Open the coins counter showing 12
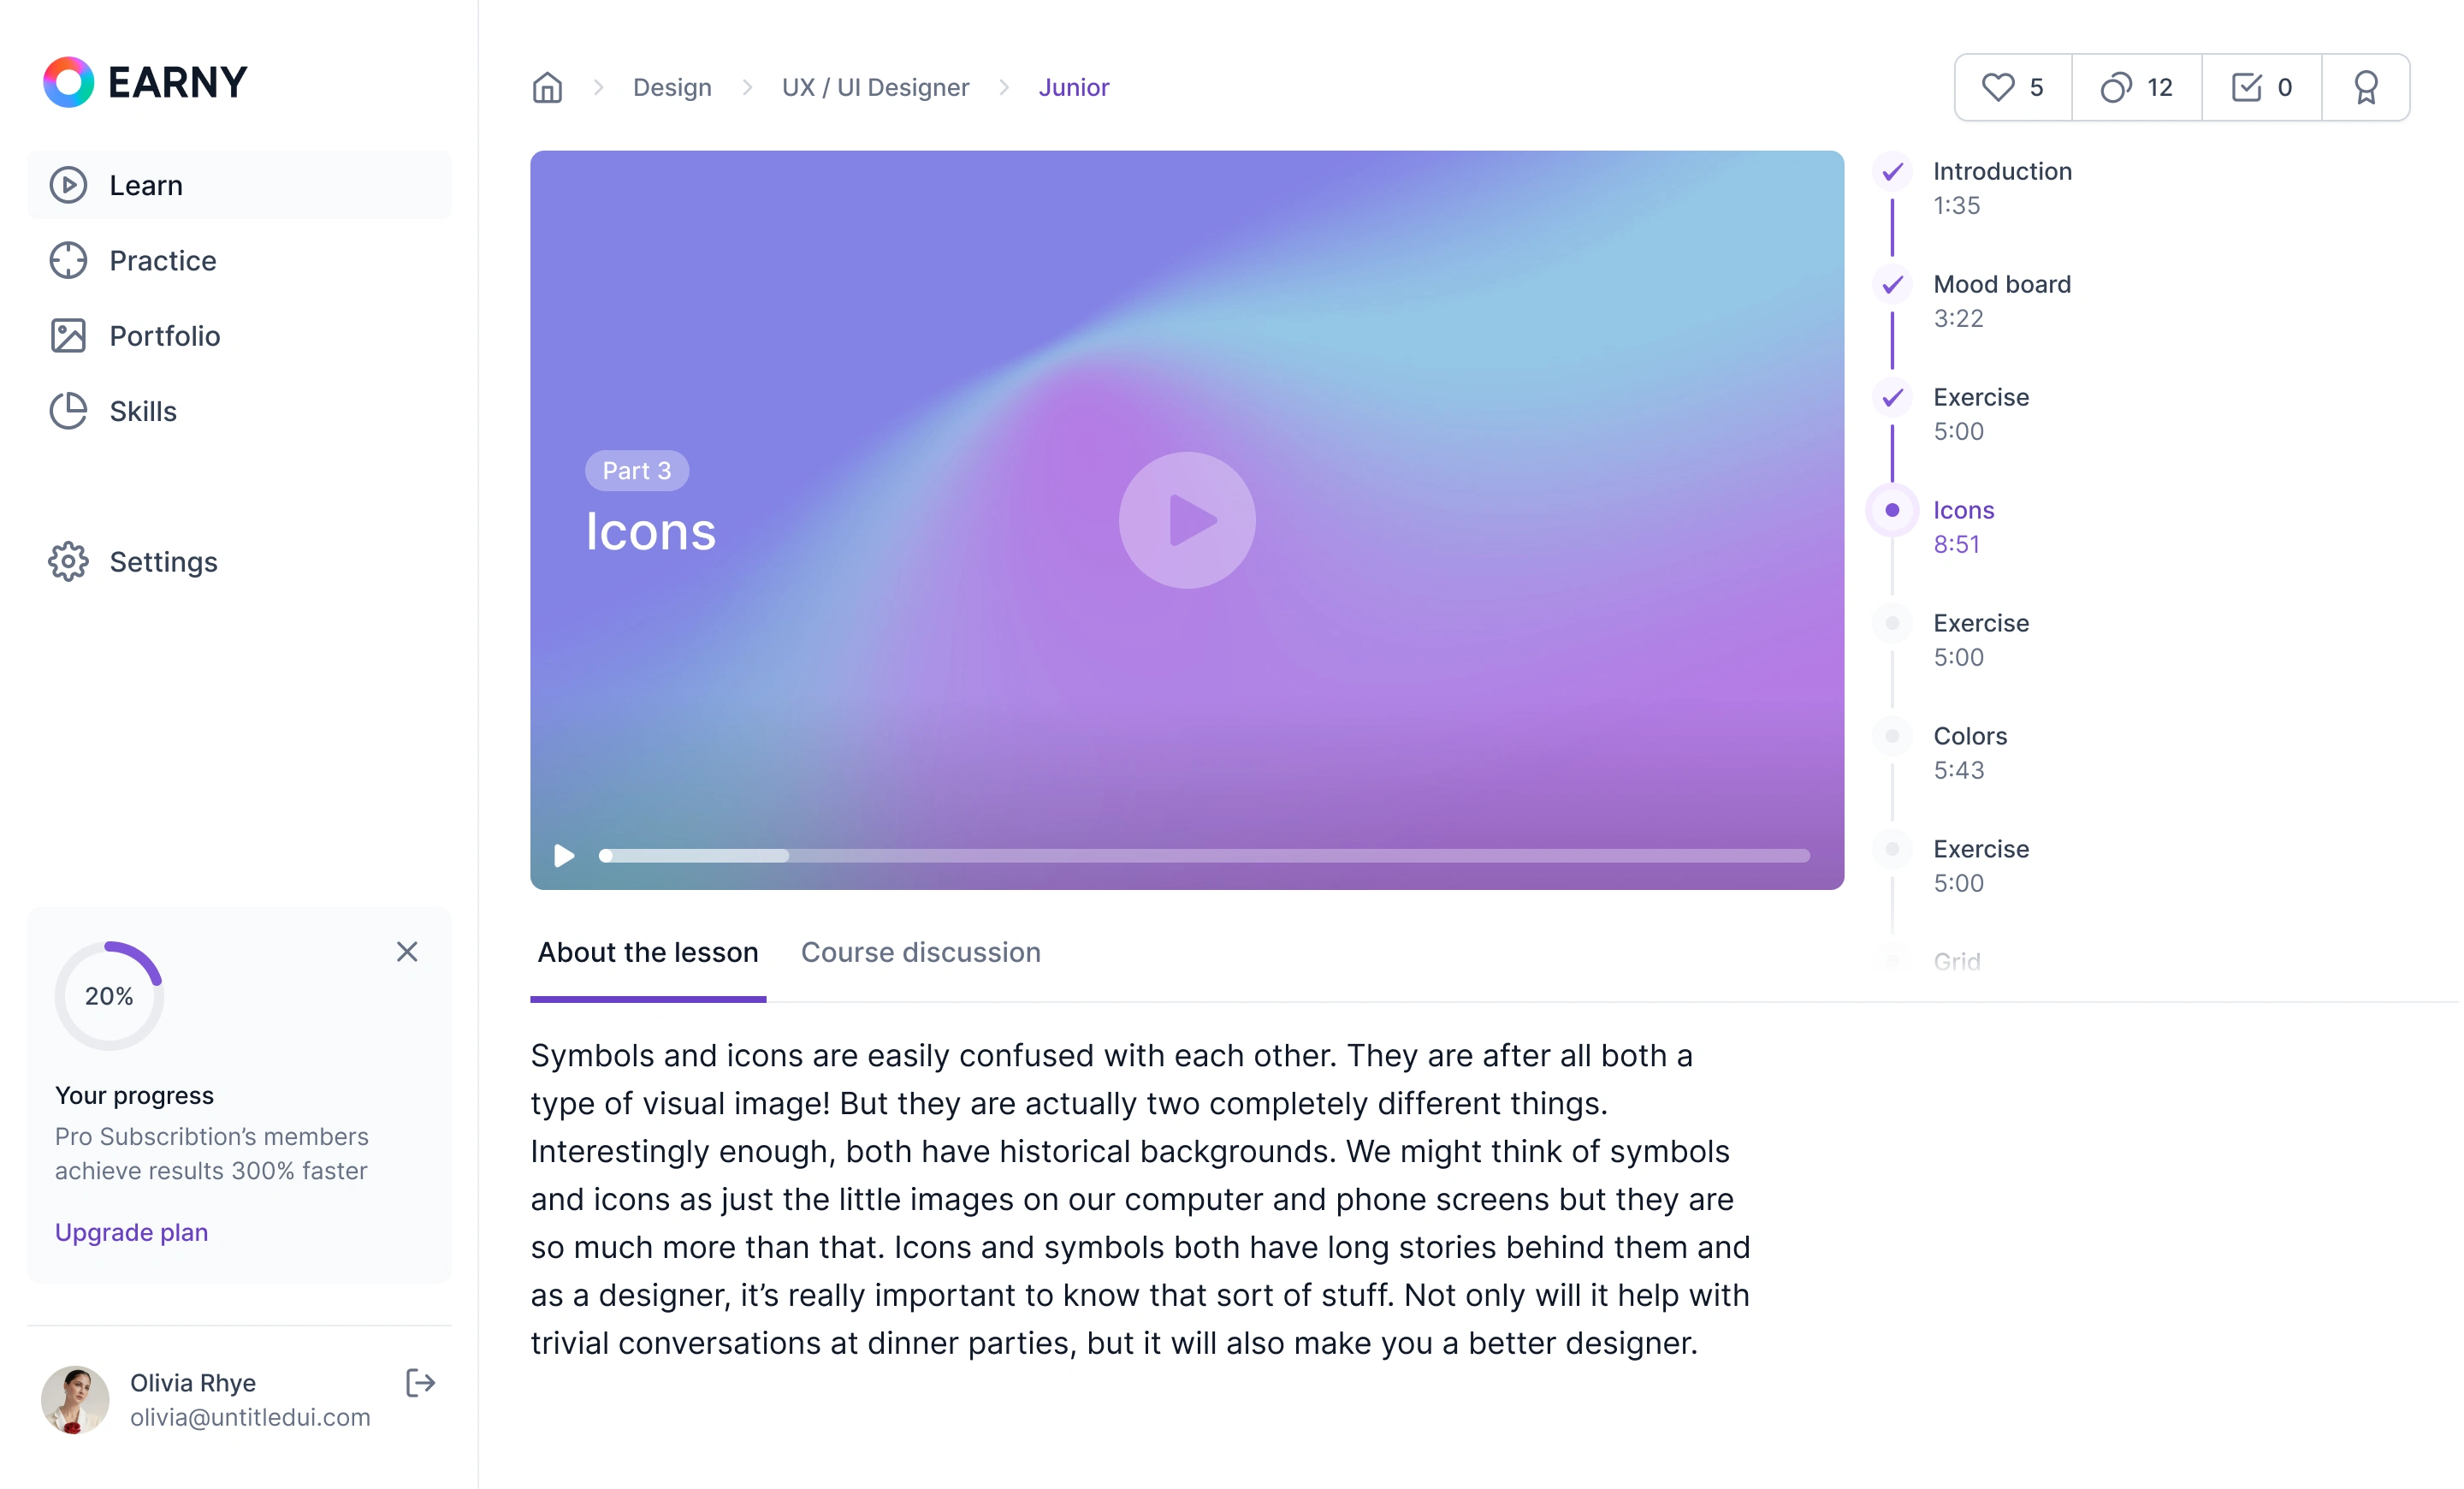This screenshot has width=2464, height=1489. pyautogui.click(x=2136, y=88)
